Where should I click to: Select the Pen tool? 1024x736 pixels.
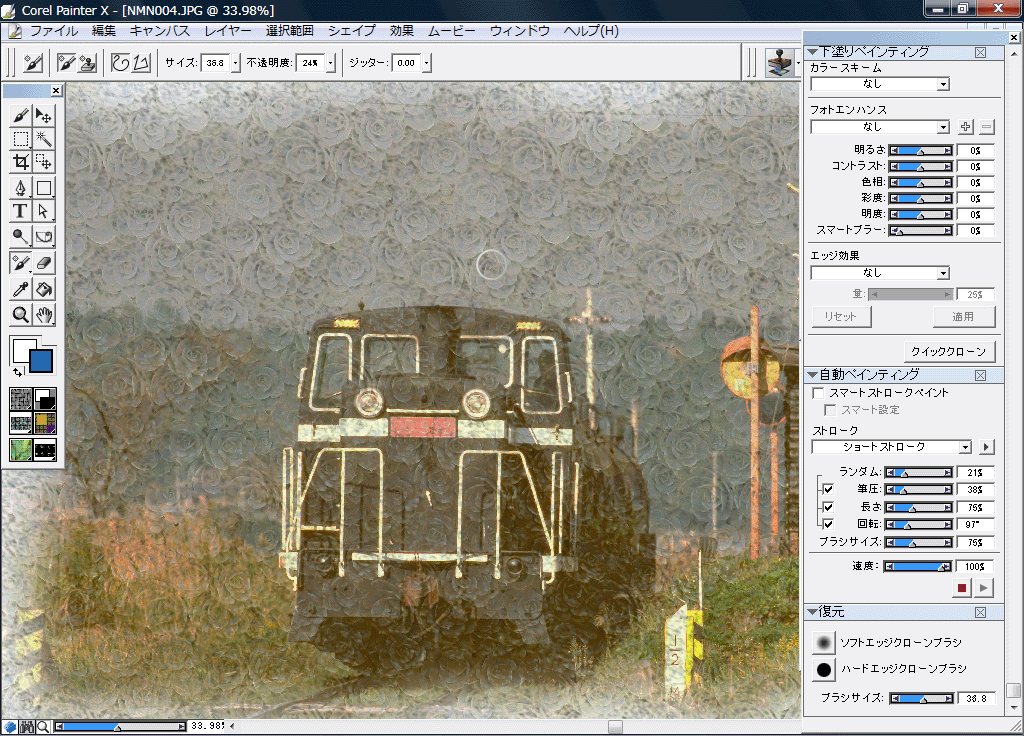[x=20, y=188]
